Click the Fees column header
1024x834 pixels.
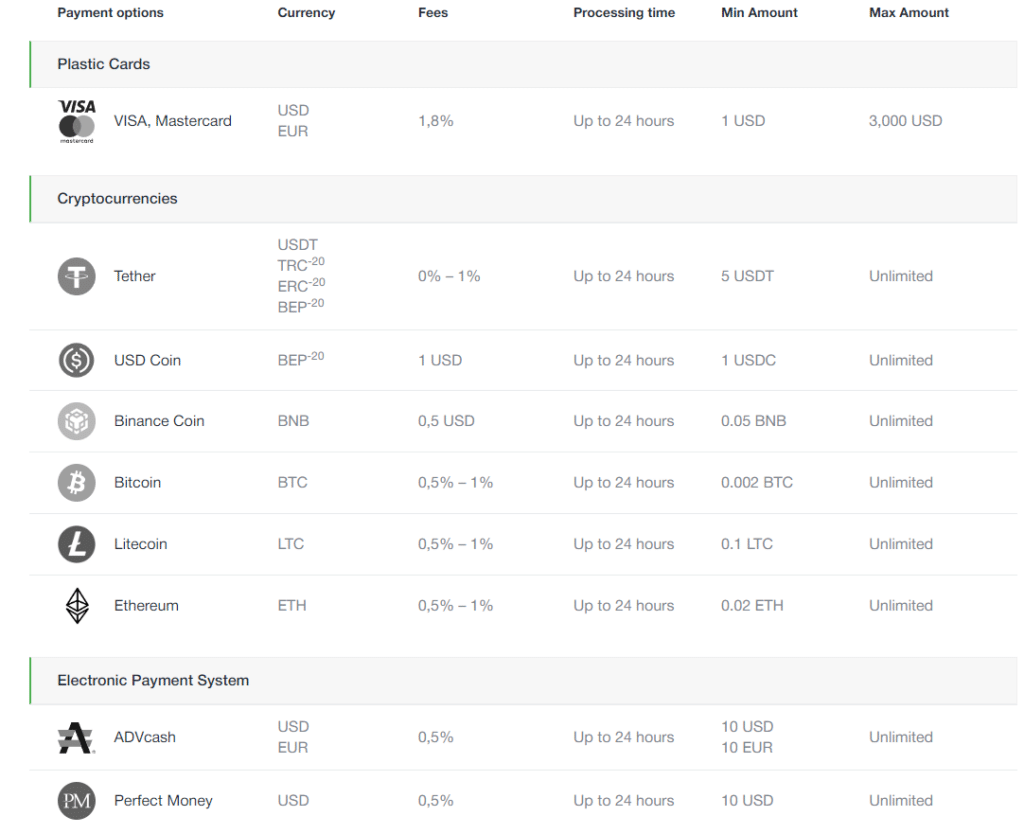[x=433, y=12]
